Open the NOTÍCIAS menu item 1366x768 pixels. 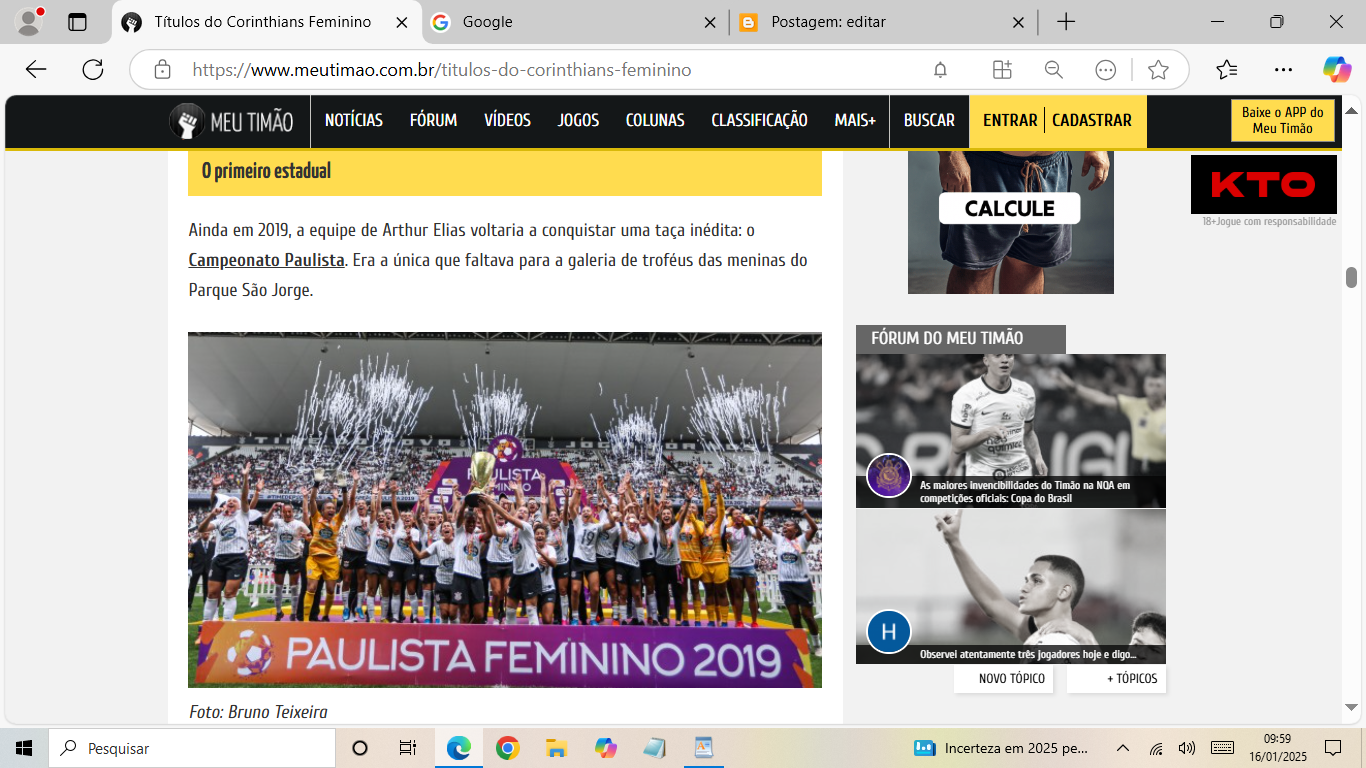(x=354, y=120)
